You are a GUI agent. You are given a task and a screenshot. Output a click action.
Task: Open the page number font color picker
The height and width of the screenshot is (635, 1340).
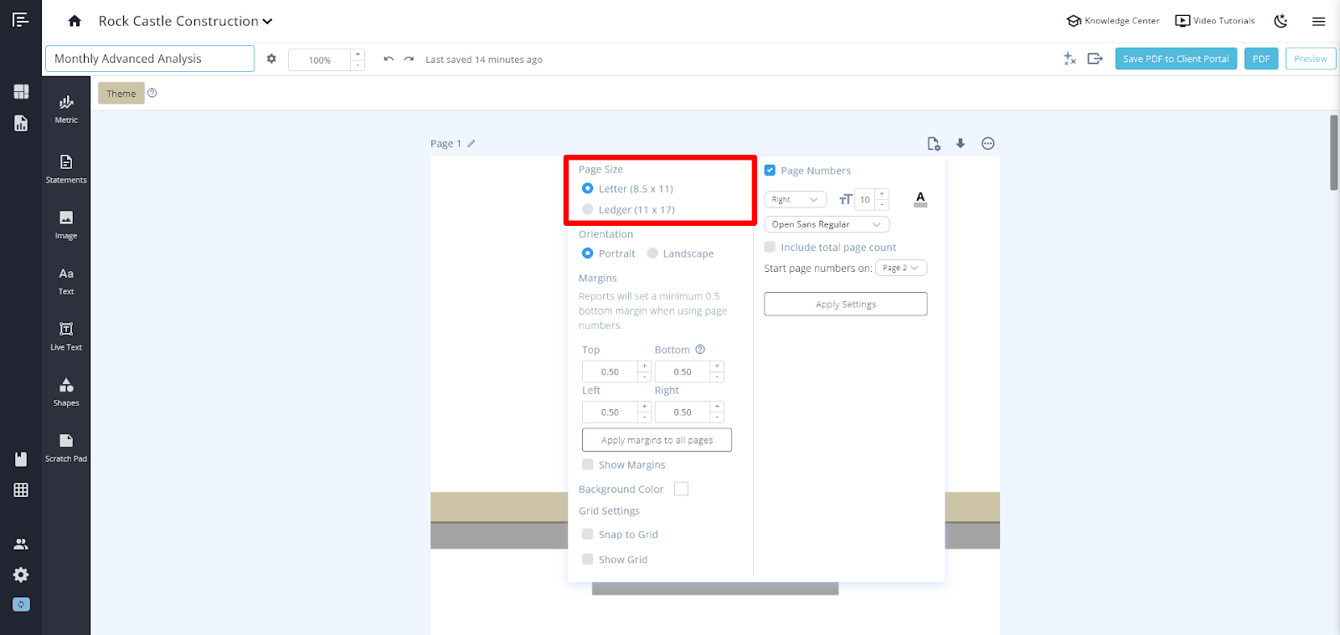(x=921, y=199)
